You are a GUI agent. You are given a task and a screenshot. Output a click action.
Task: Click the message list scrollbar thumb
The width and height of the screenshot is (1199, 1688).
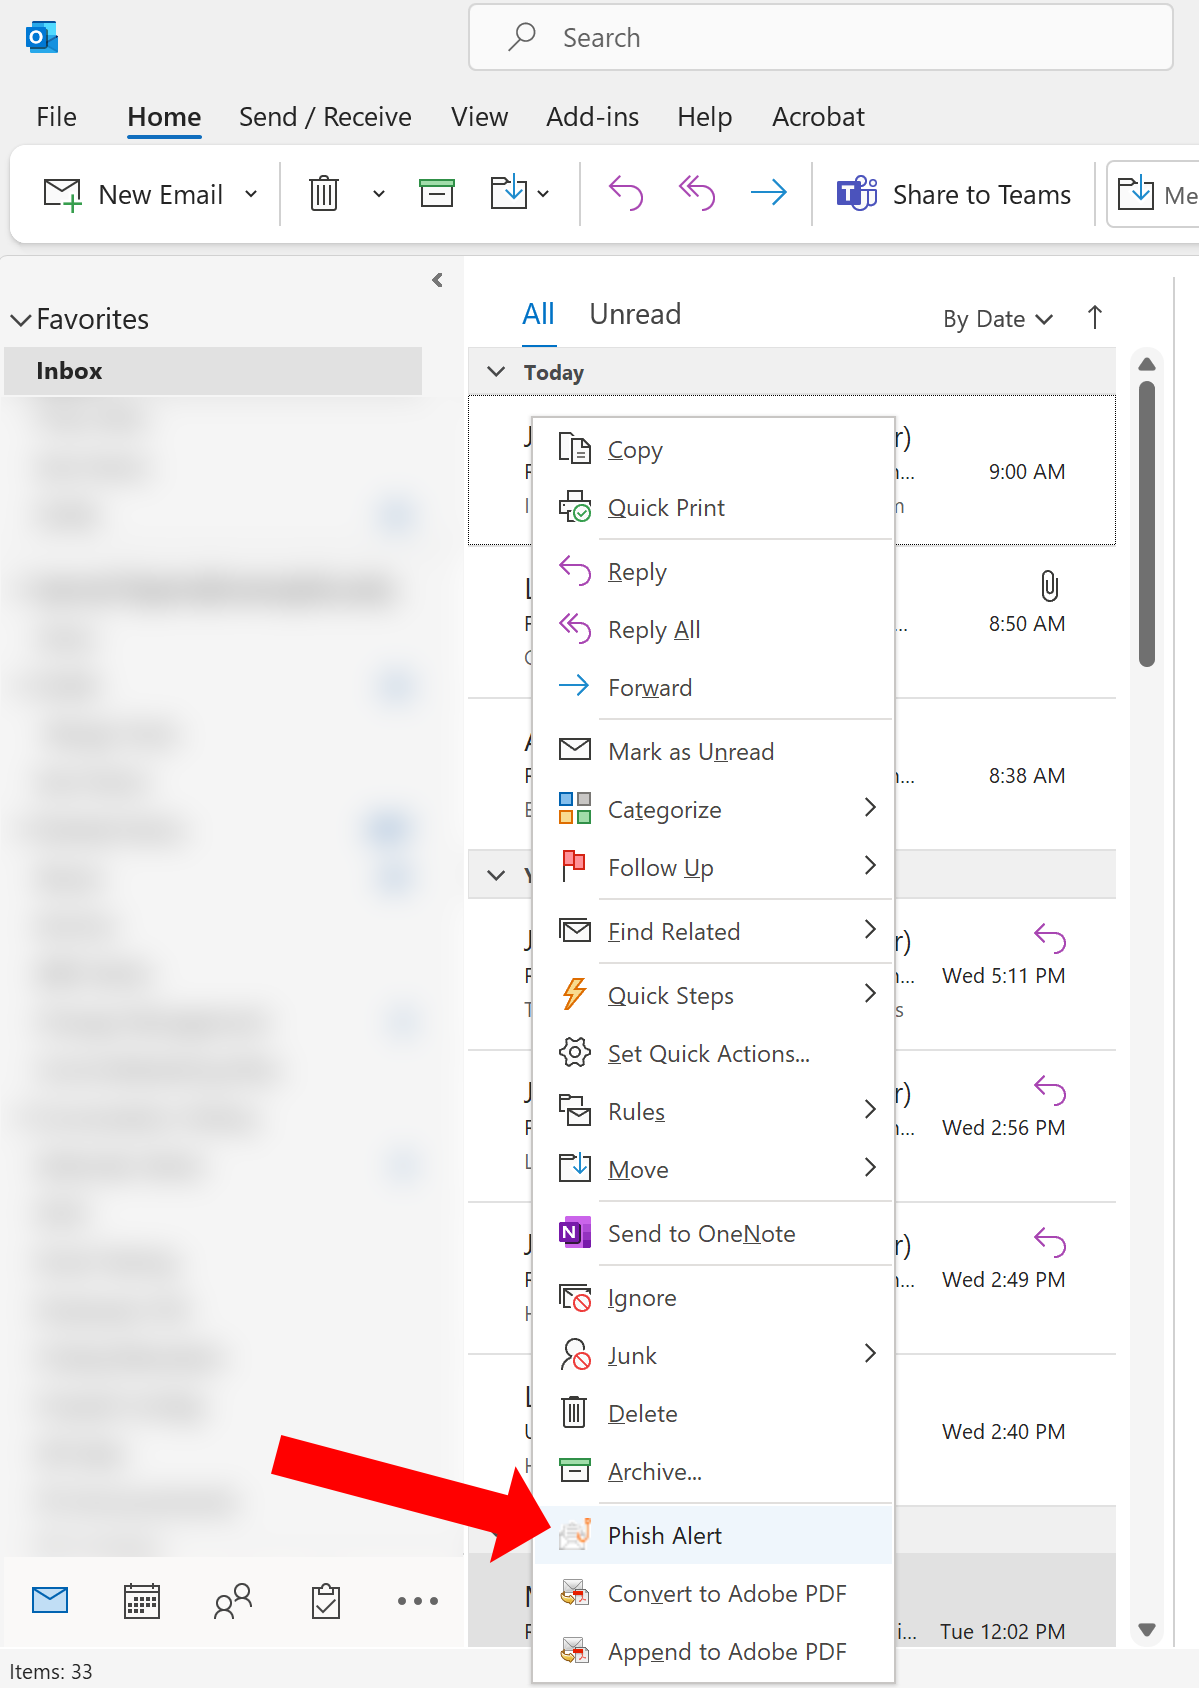click(1147, 522)
